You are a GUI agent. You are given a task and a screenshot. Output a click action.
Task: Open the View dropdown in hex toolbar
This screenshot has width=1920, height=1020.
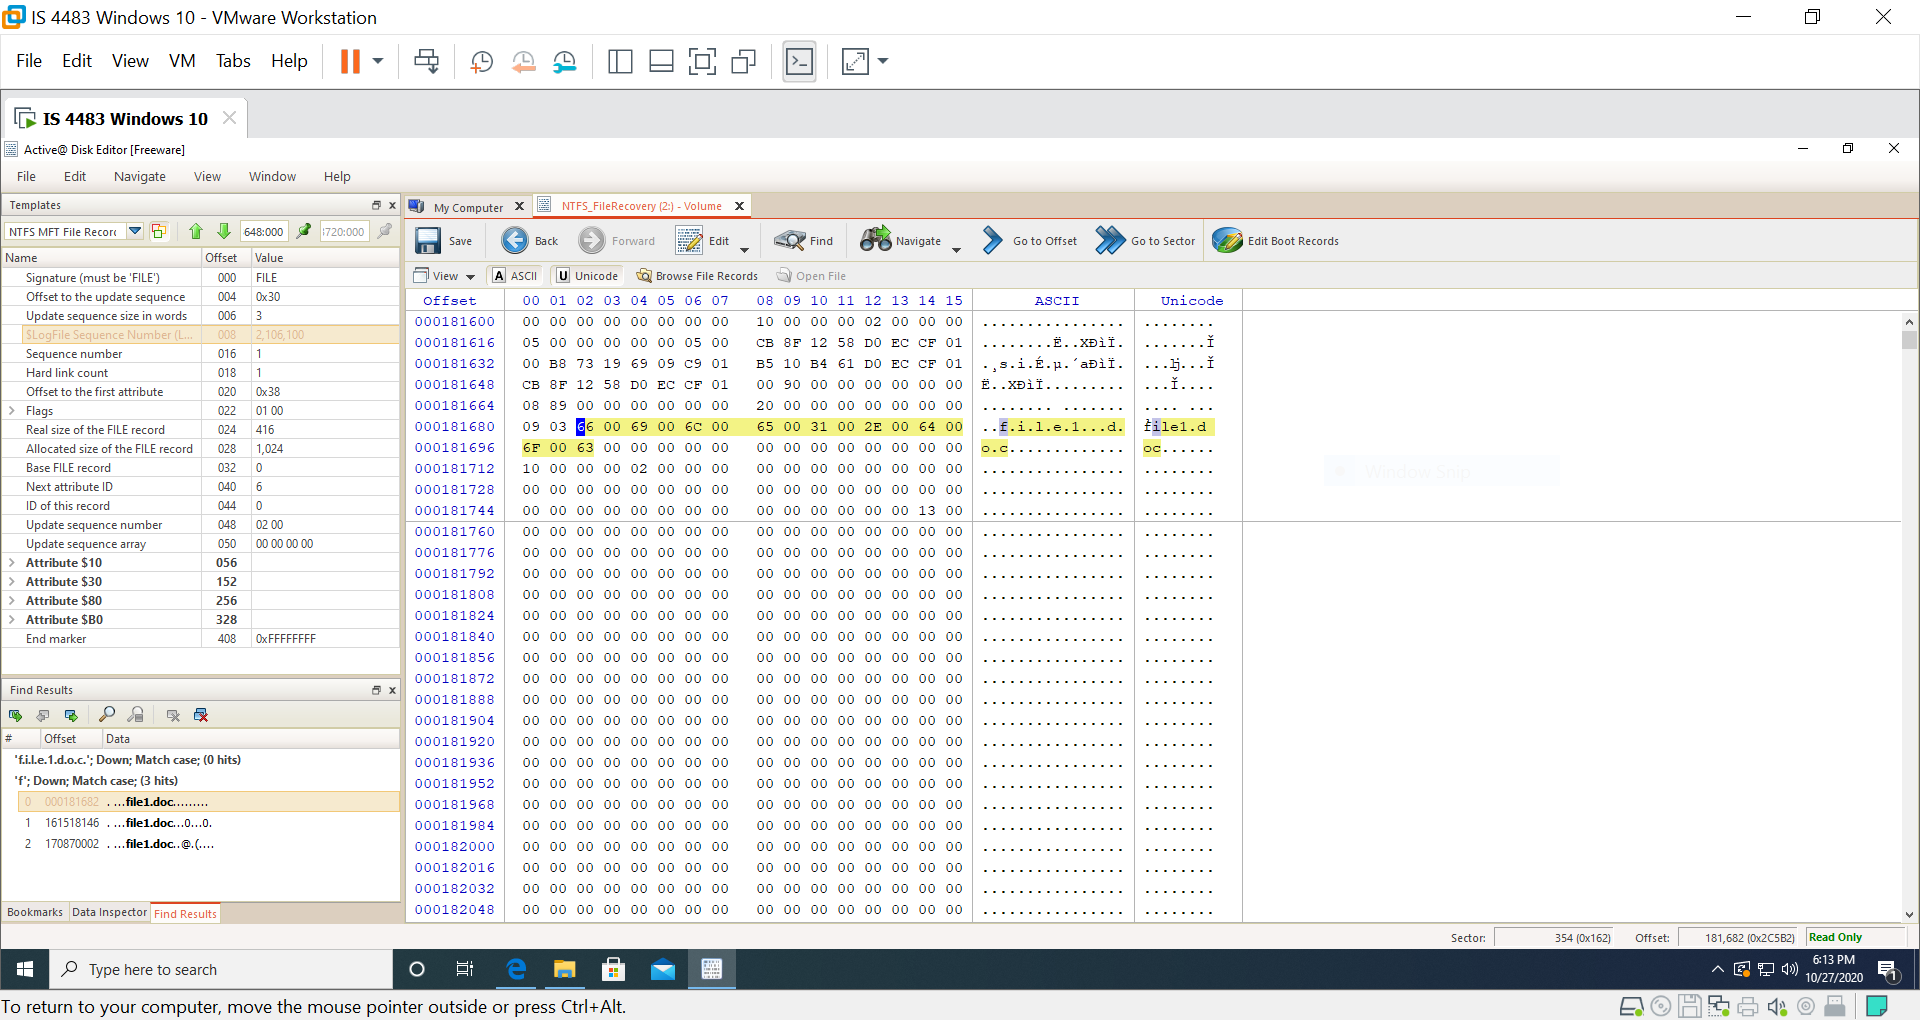pos(443,275)
